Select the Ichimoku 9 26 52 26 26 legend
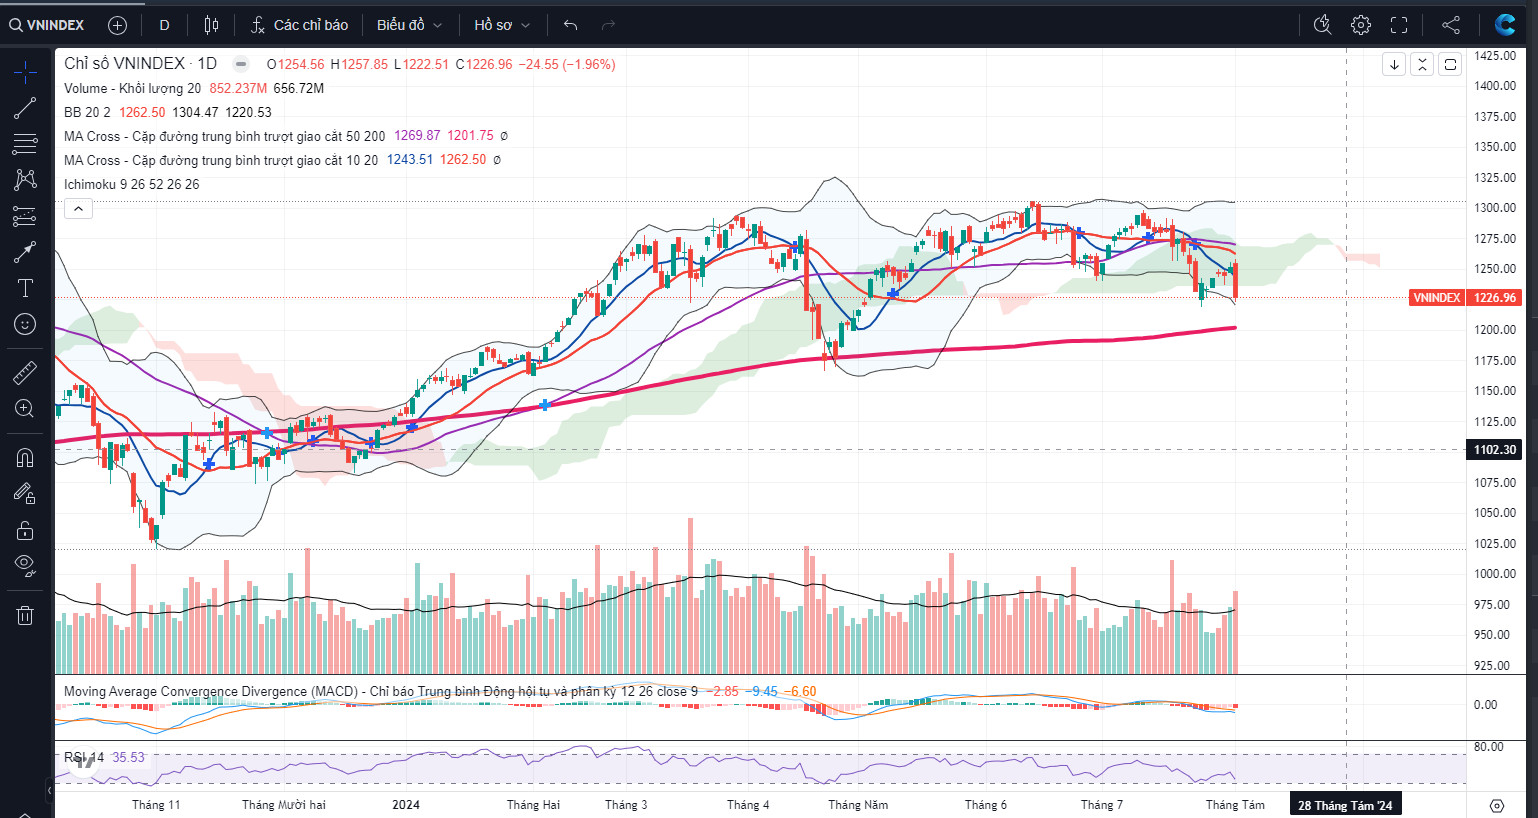 [131, 184]
